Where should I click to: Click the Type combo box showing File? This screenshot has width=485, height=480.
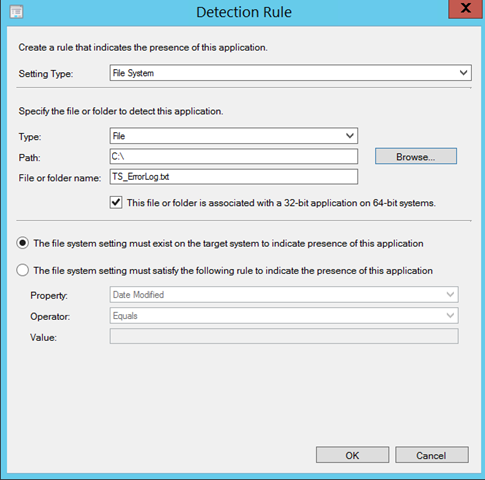click(x=234, y=136)
